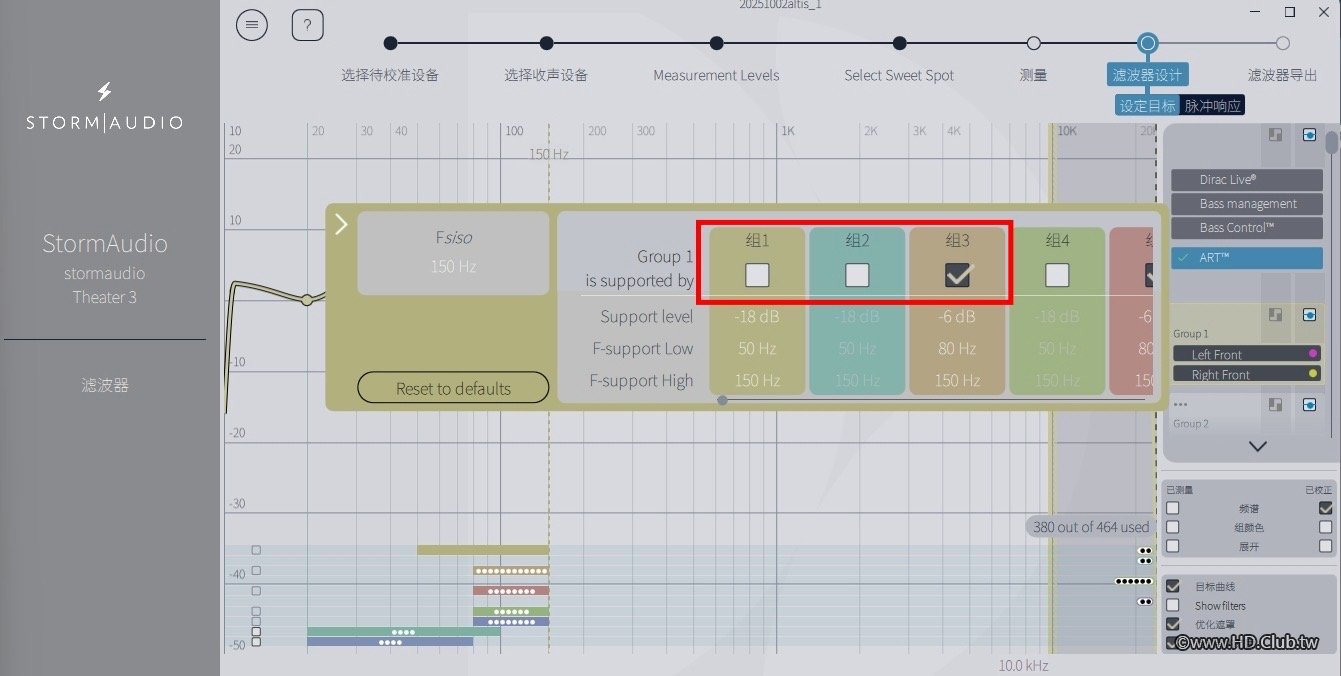This screenshot has height=676, width=1341.
Task: Uncheck the 优化遮罩 checkbox
Action: 1173,624
